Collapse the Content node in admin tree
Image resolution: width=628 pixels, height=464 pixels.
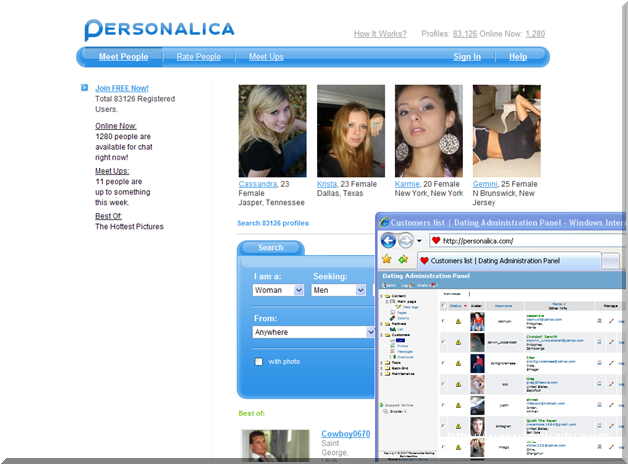tap(381, 296)
